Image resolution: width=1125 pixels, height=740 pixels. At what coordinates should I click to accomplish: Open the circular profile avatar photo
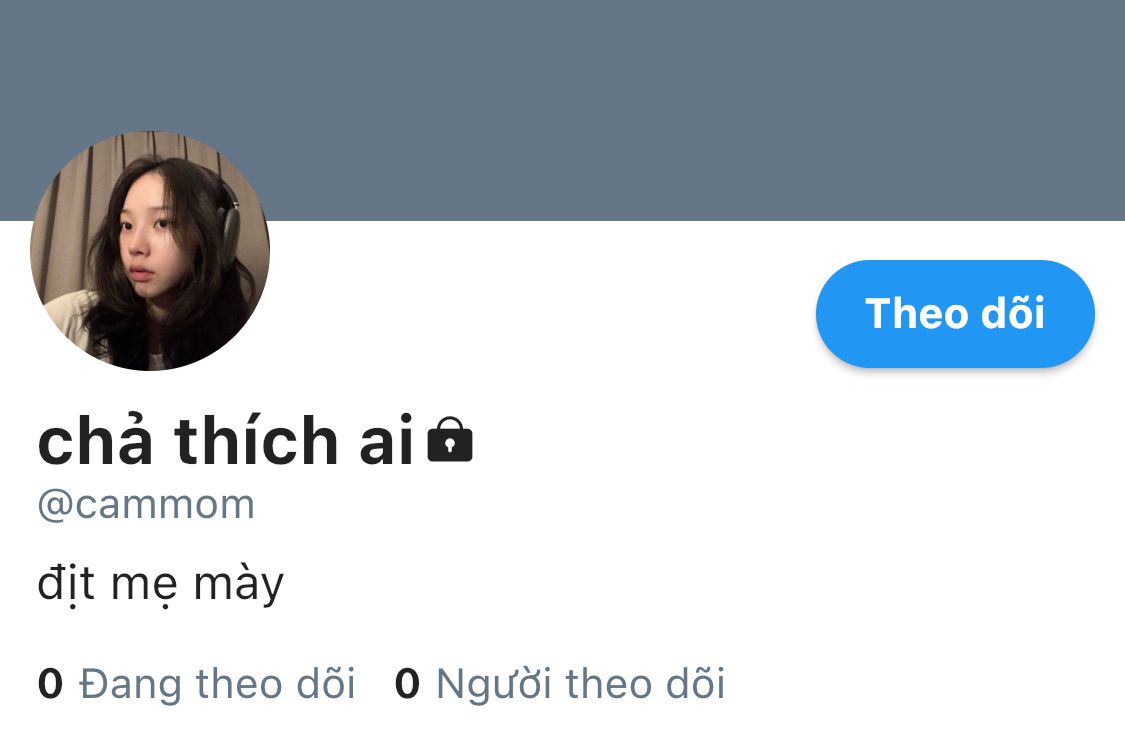coord(150,250)
